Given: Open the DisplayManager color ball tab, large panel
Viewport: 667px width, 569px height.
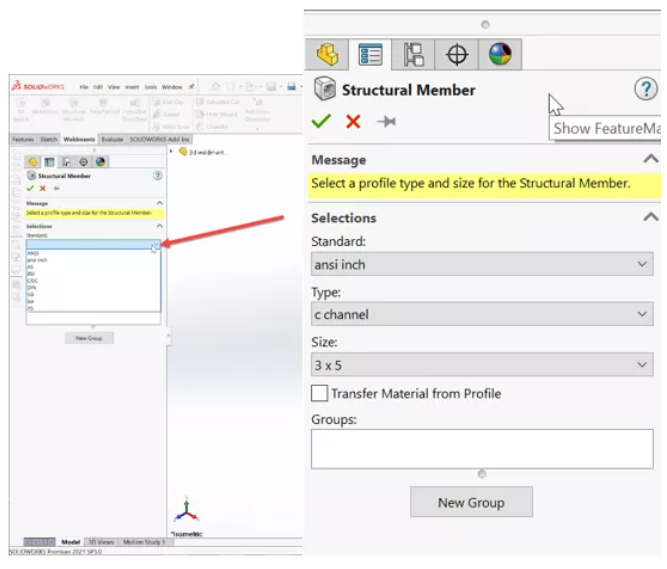Looking at the screenshot, I should pos(500,54).
